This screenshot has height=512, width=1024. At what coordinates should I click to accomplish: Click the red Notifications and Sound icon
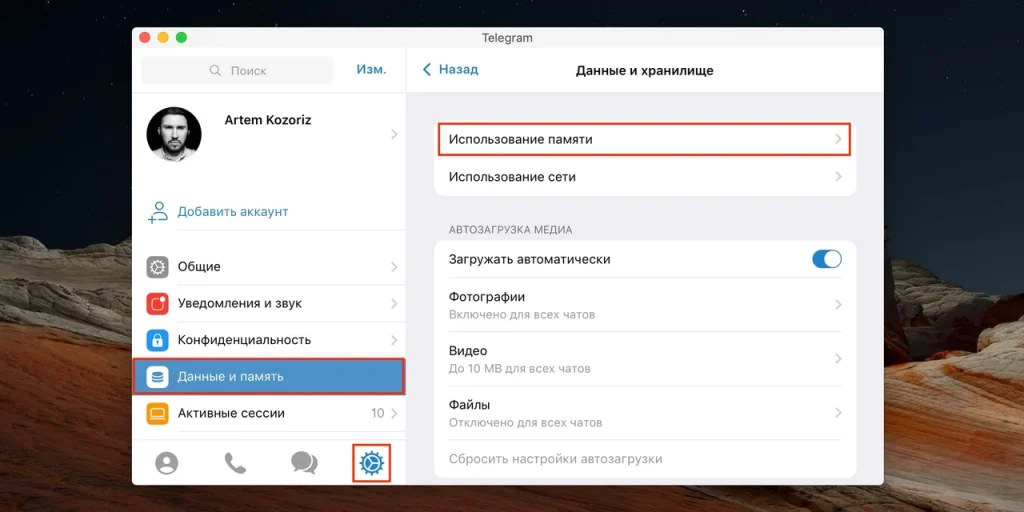coord(157,304)
